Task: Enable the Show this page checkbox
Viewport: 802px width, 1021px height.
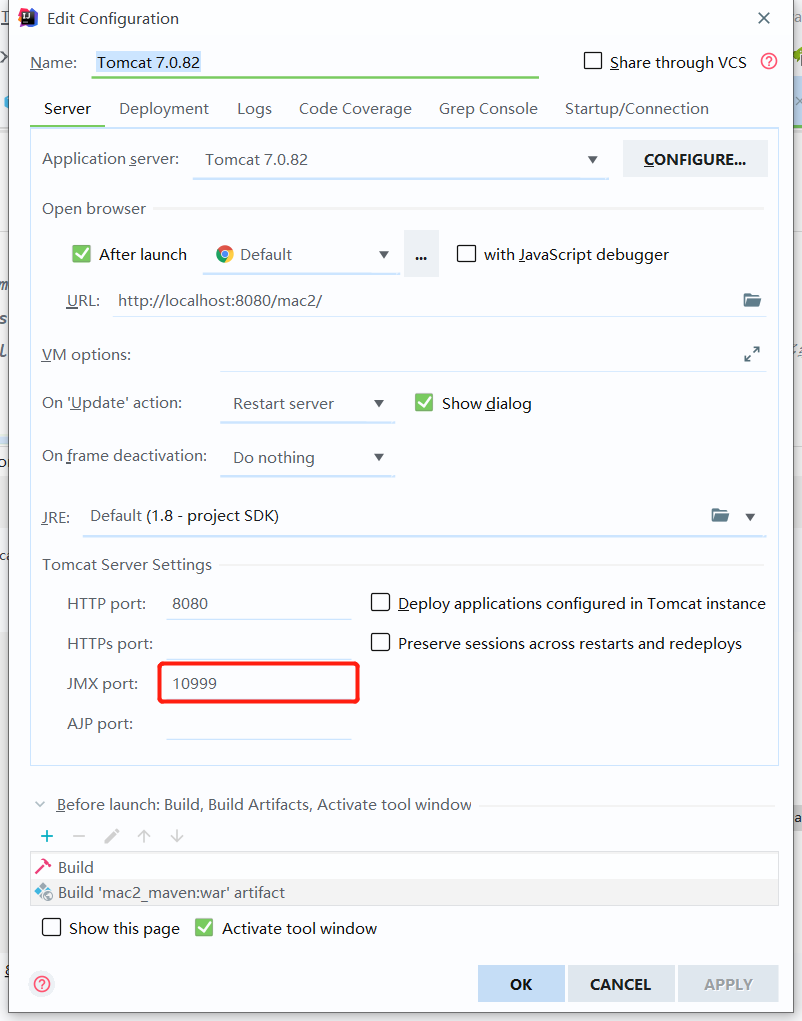Action: (x=51, y=927)
